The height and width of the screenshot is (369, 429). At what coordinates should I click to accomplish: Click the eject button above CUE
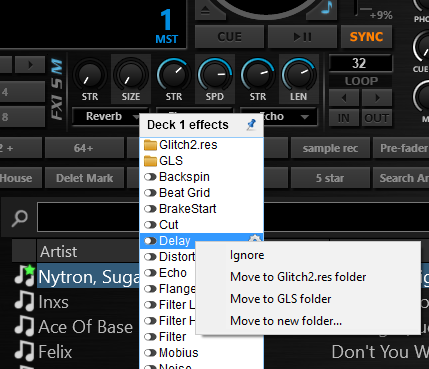point(205,11)
